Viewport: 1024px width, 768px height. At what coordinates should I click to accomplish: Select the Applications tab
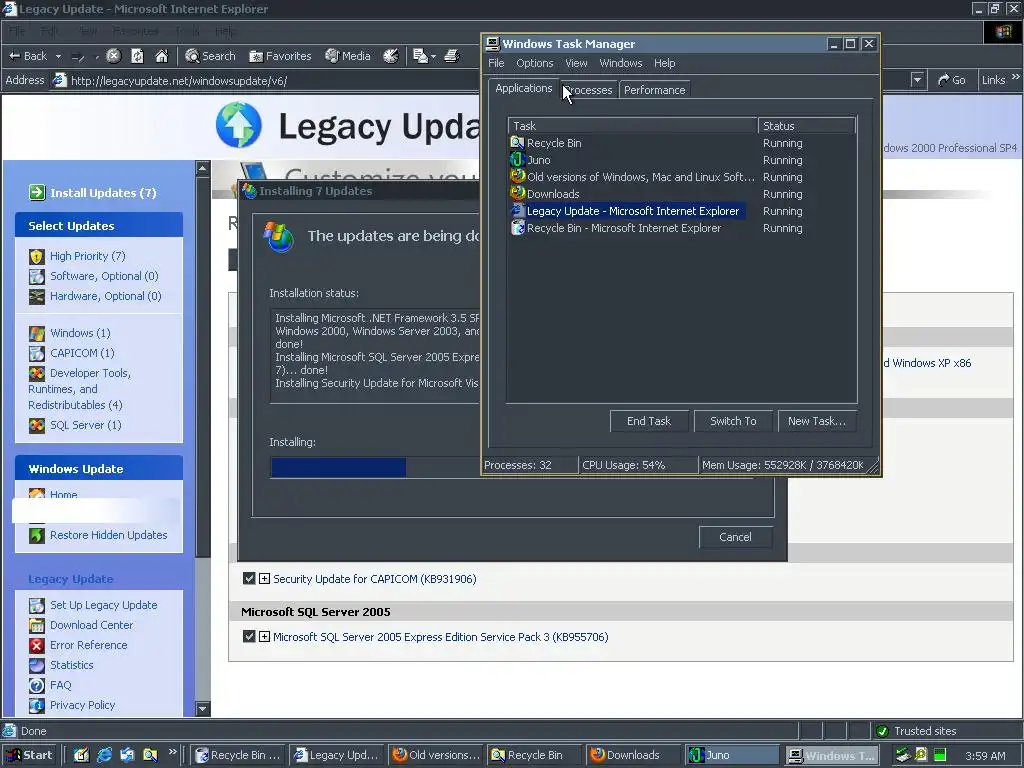523,88
